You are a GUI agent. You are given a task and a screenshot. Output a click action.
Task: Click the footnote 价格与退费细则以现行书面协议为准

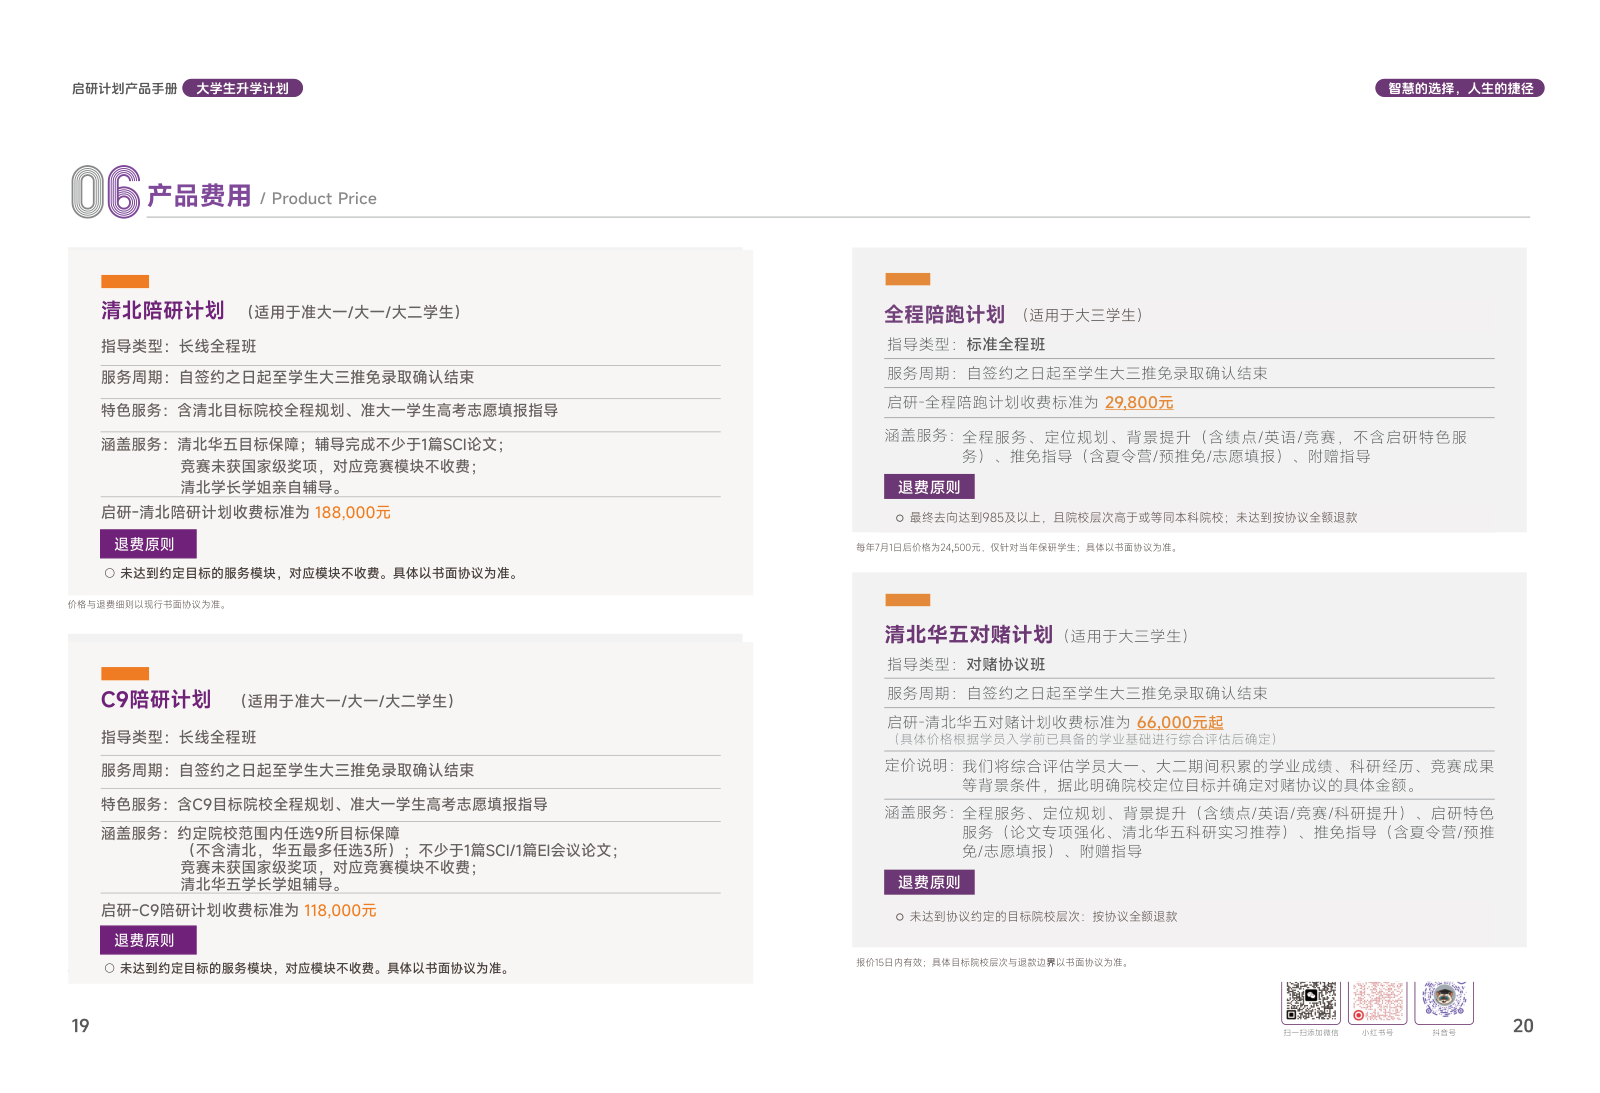148,605
